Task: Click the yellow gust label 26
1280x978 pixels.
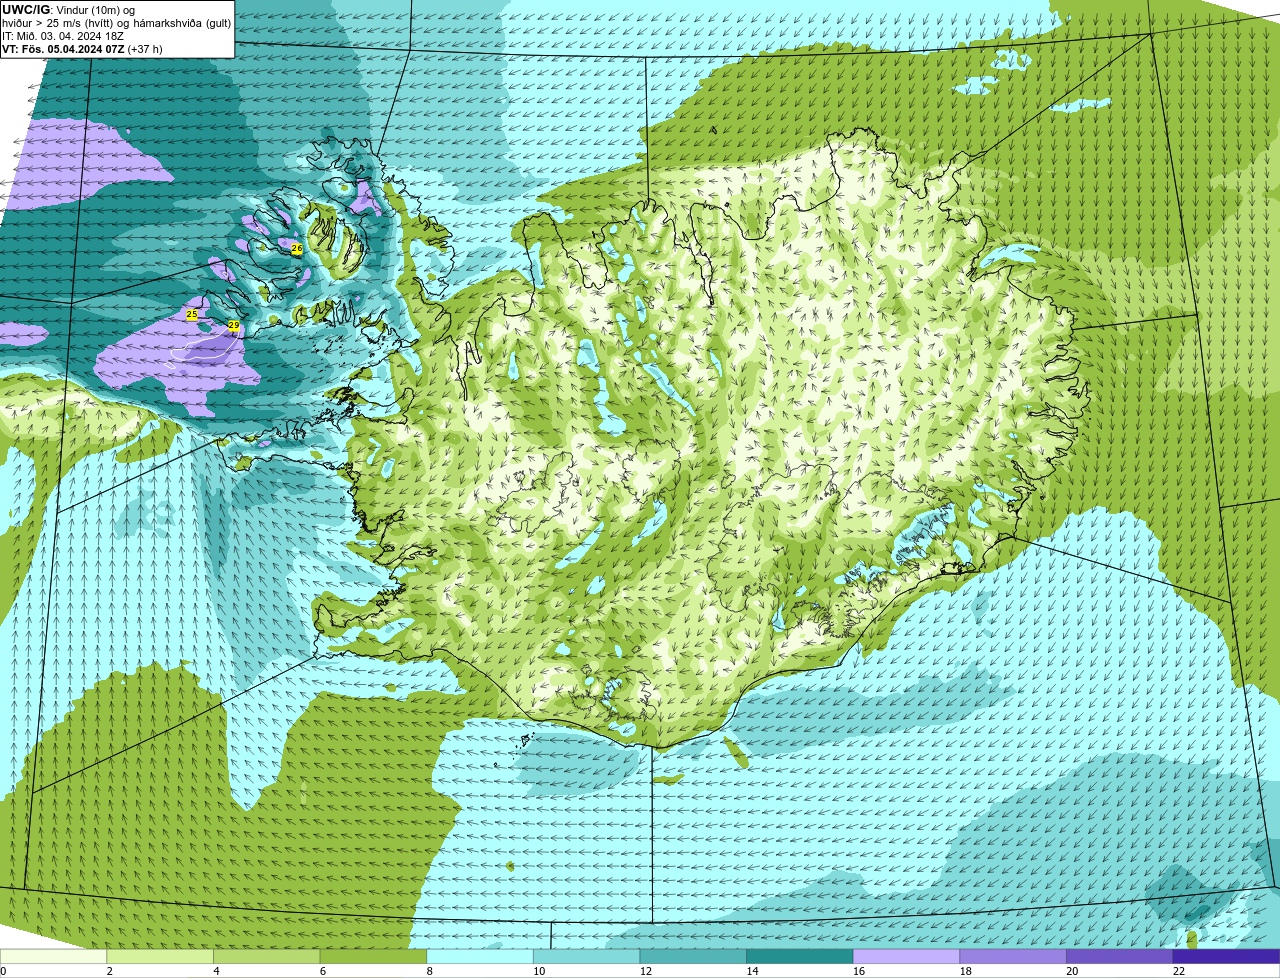Action: [x=297, y=248]
